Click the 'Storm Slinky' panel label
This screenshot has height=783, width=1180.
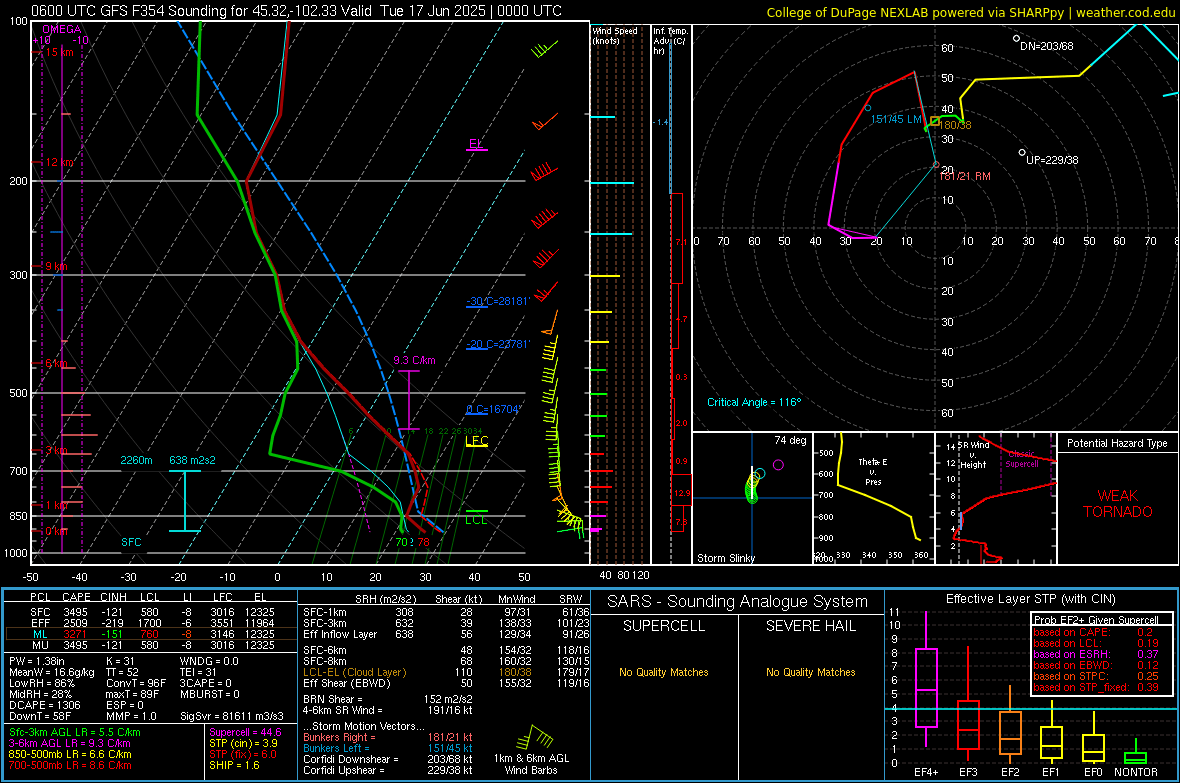click(x=725, y=558)
